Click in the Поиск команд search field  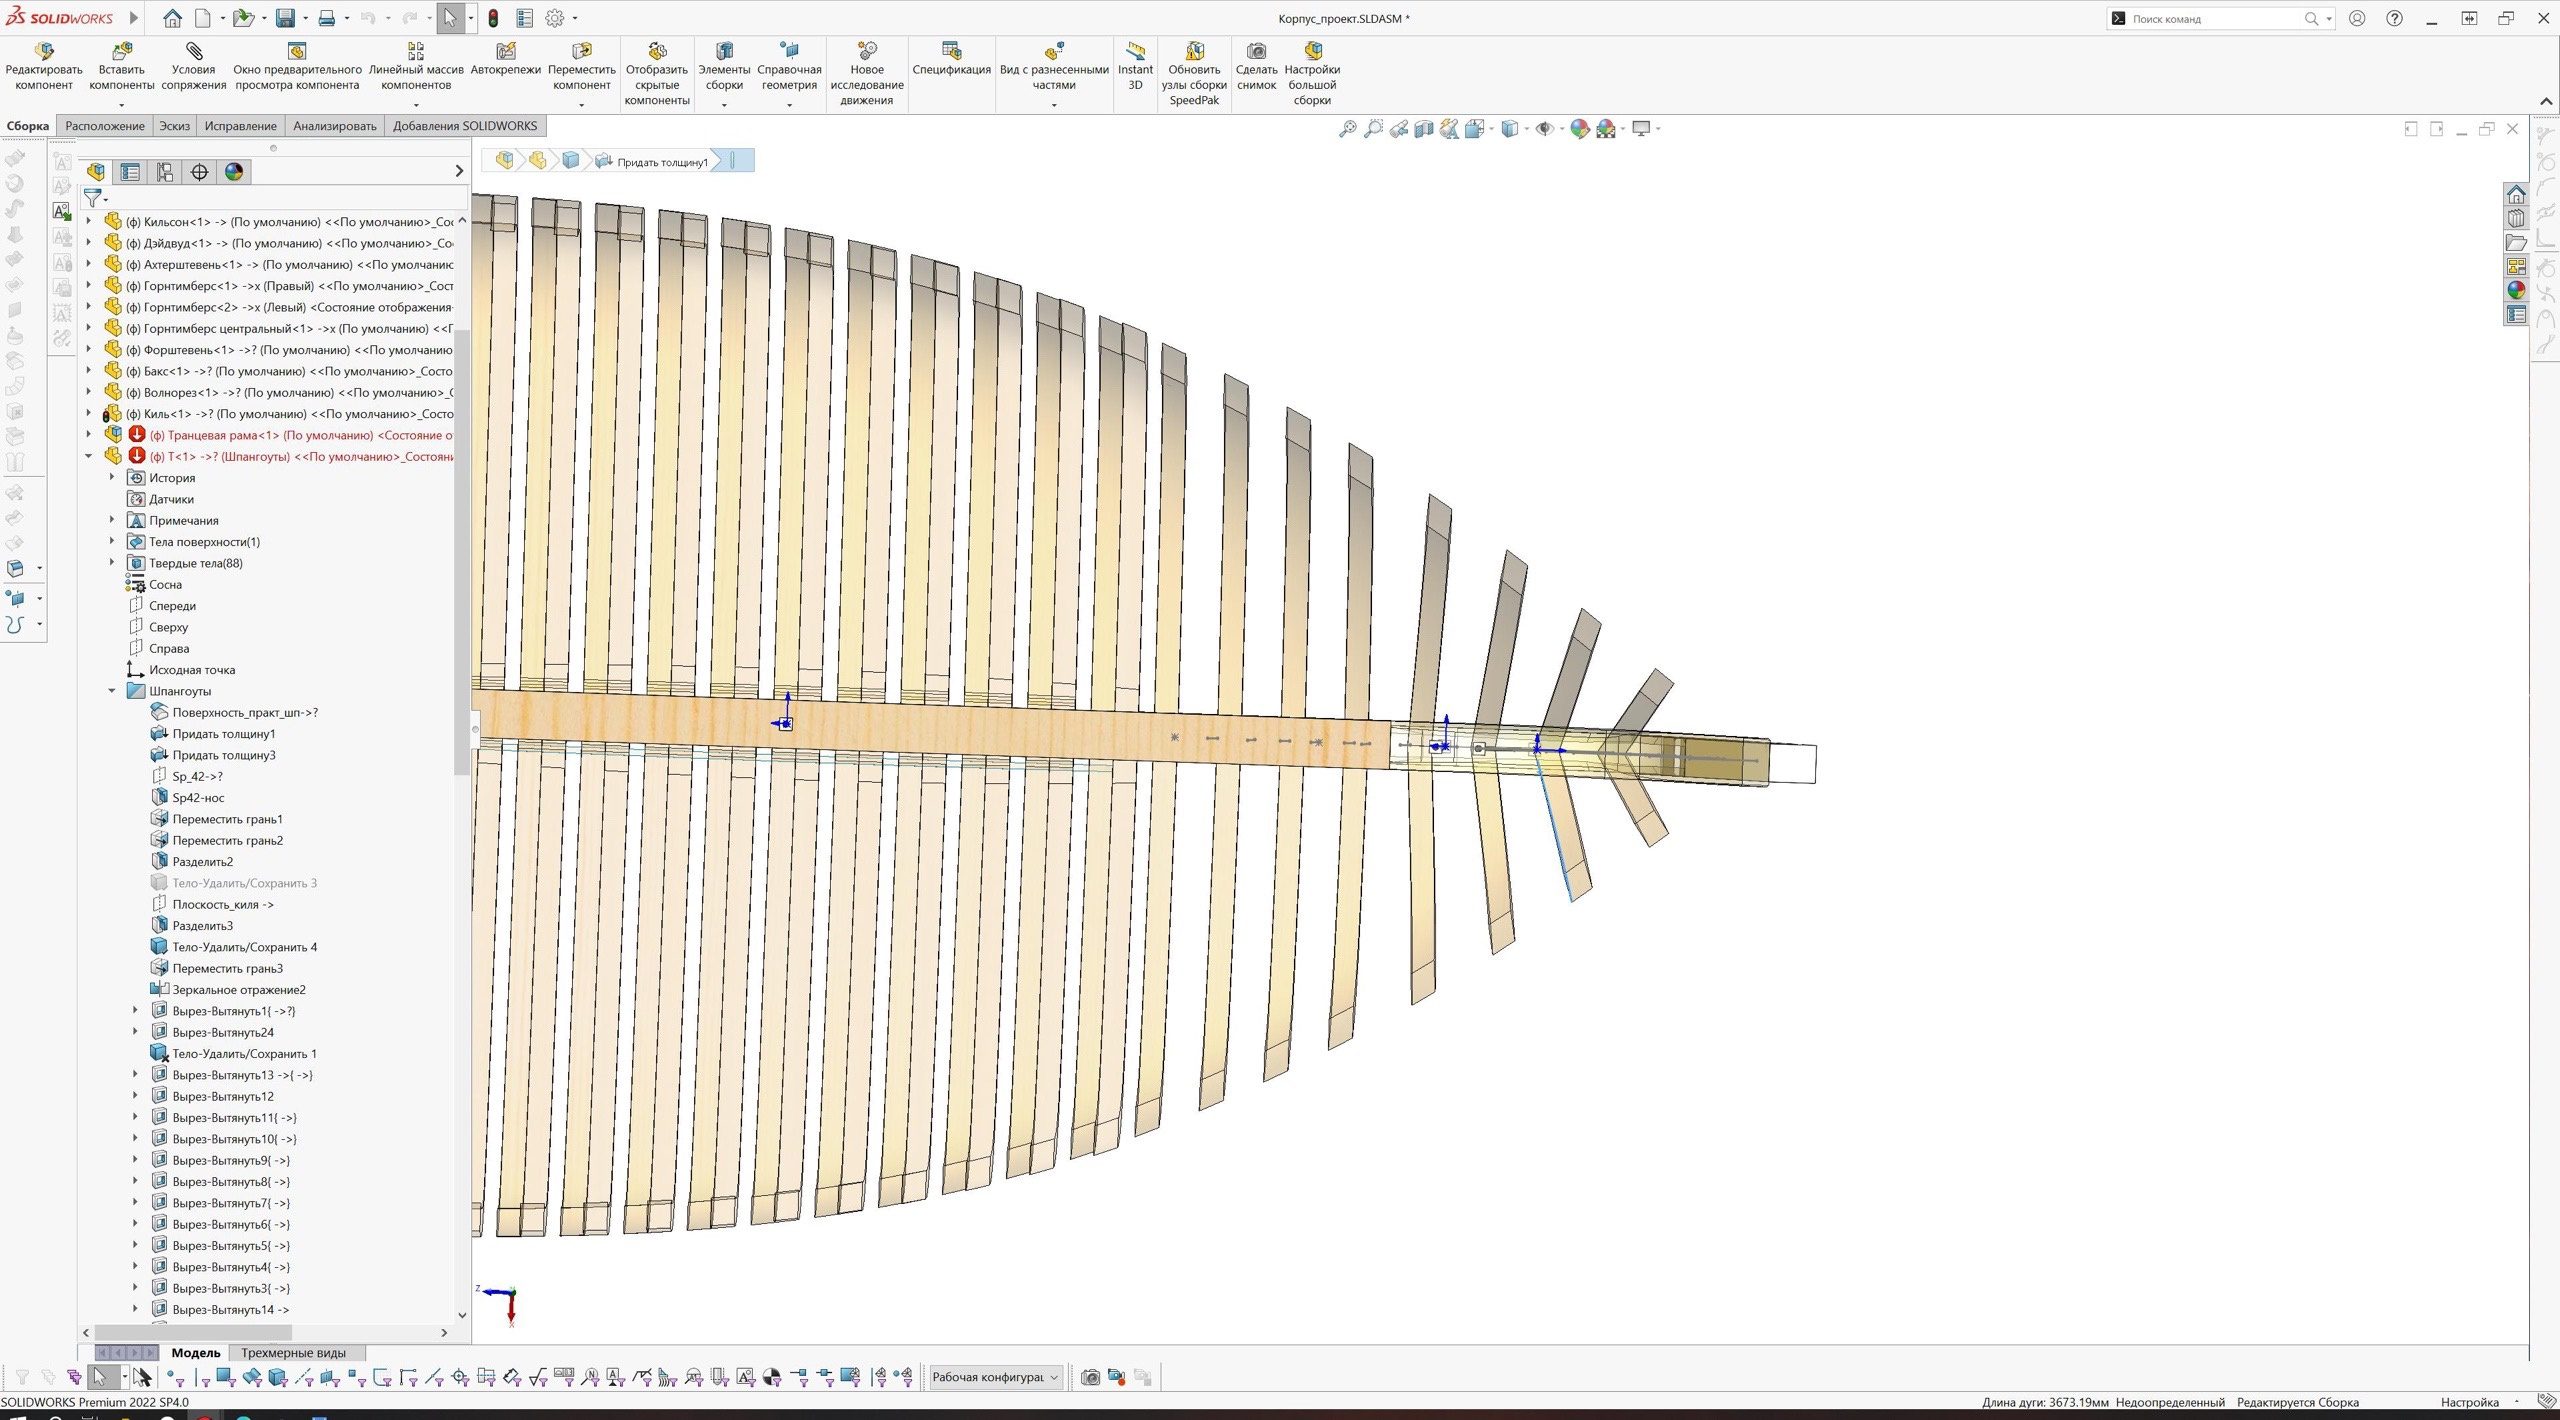(x=2210, y=18)
